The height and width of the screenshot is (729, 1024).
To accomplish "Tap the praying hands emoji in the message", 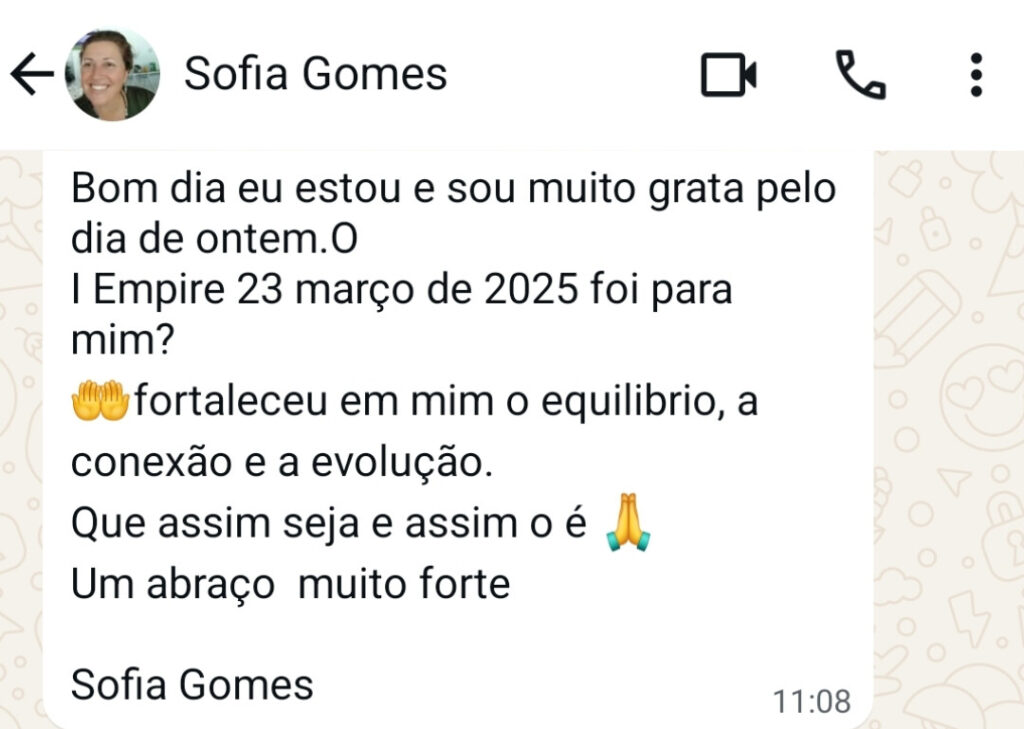I will coord(628,525).
